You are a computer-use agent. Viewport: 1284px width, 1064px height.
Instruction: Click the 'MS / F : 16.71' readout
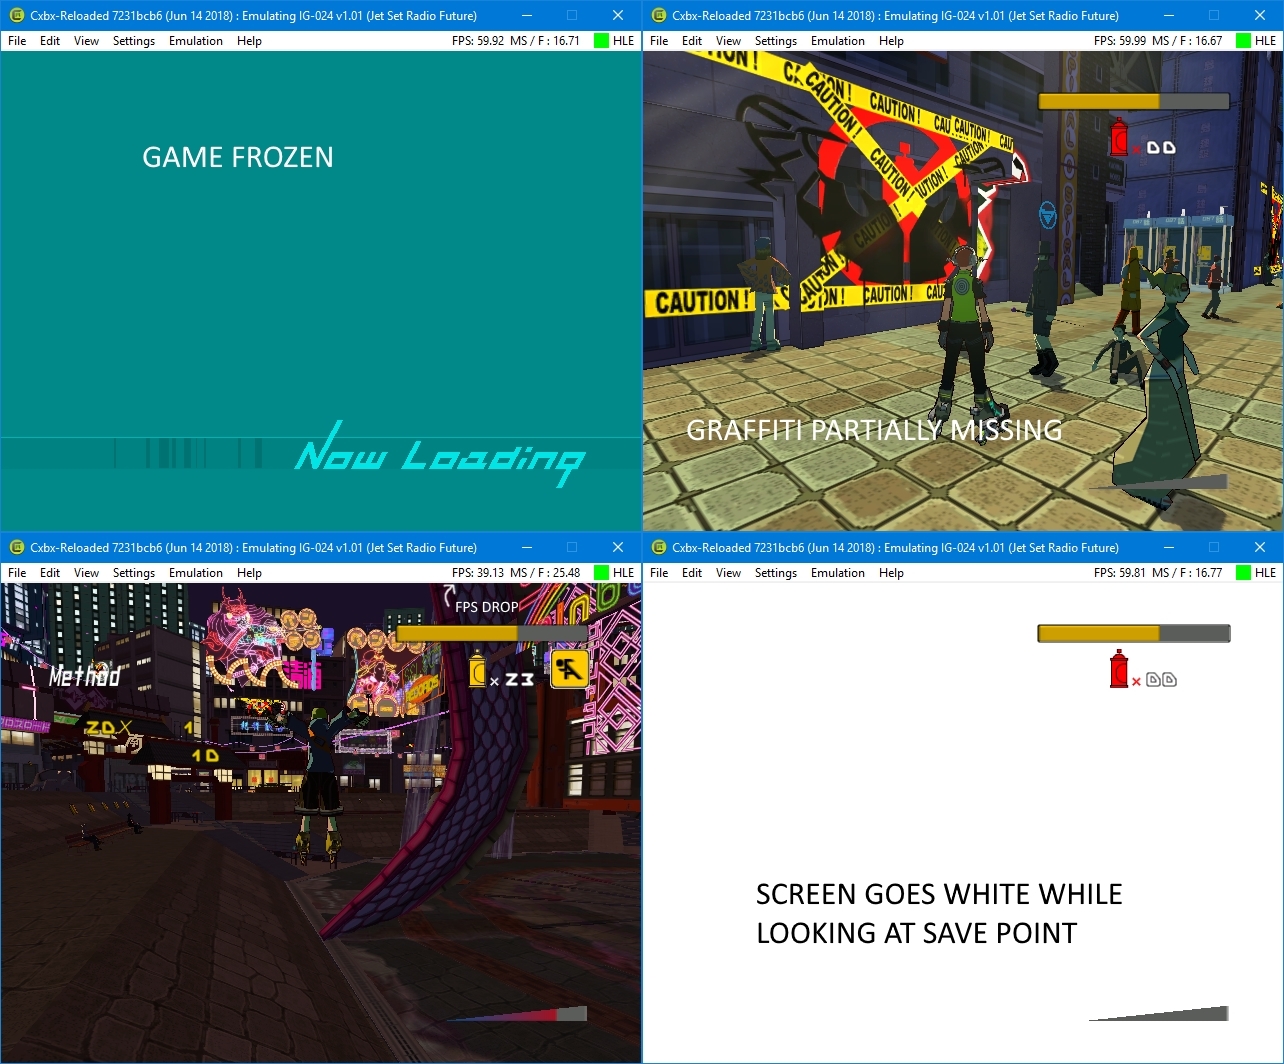click(x=545, y=41)
